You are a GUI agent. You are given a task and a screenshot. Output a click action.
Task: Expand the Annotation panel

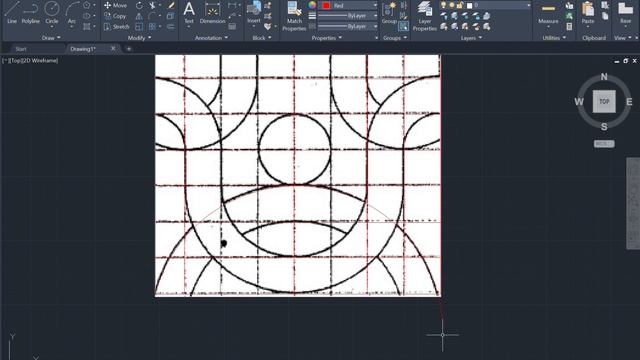click(x=211, y=38)
